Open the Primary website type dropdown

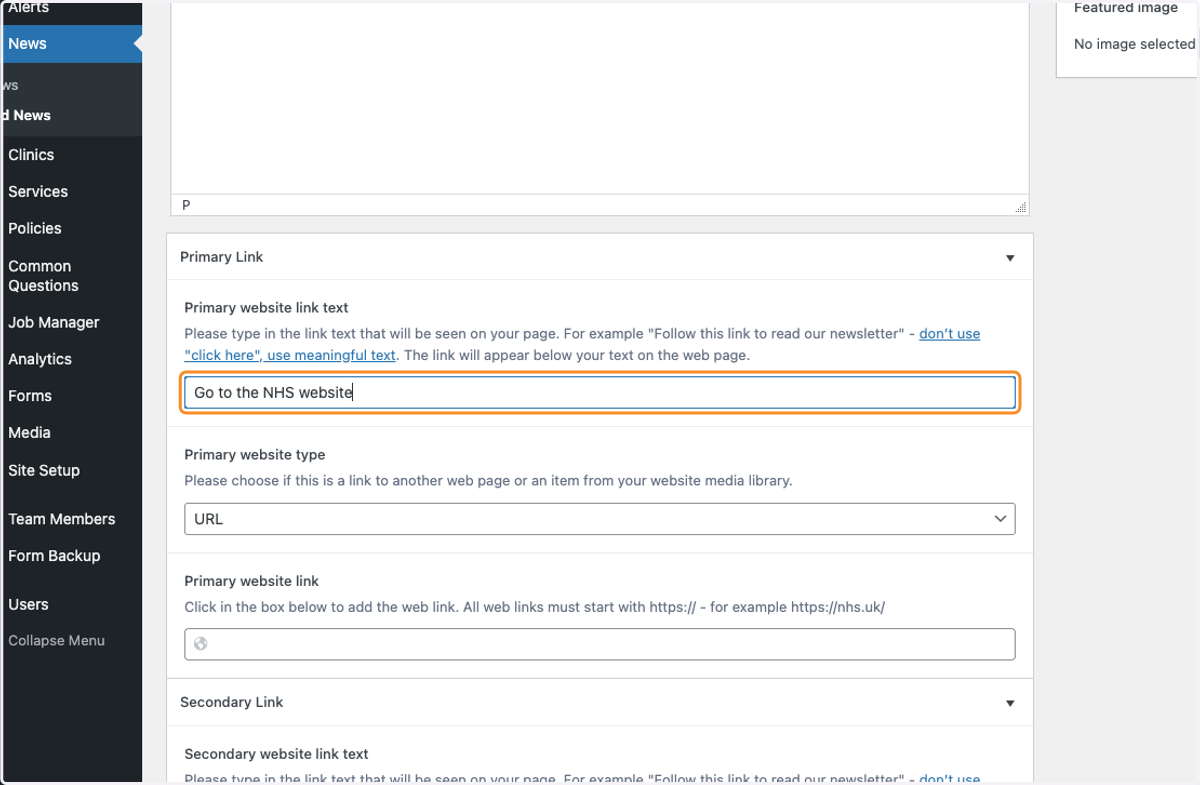coord(600,519)
